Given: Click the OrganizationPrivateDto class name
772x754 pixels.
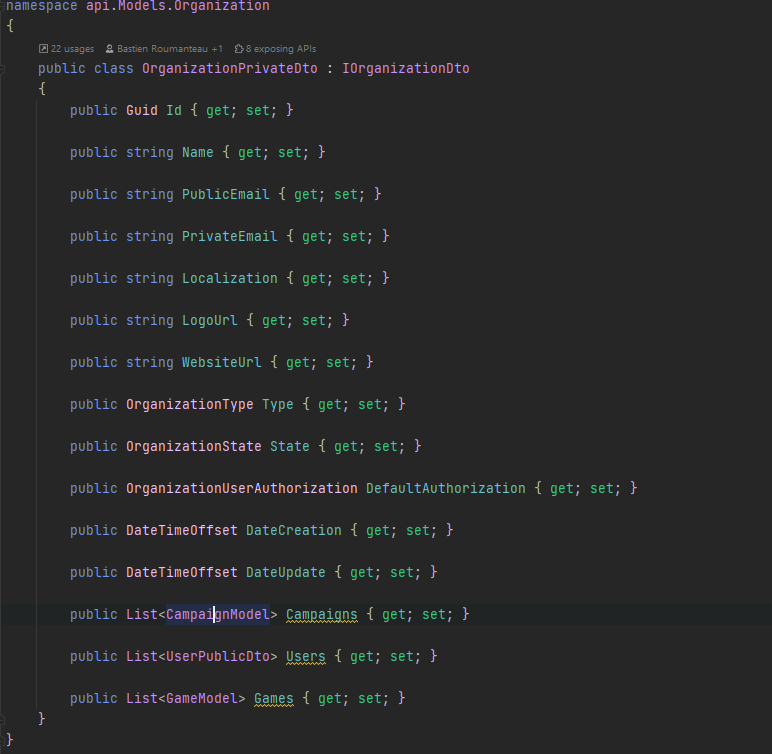Looking at the screenshot, I should 230,68.
